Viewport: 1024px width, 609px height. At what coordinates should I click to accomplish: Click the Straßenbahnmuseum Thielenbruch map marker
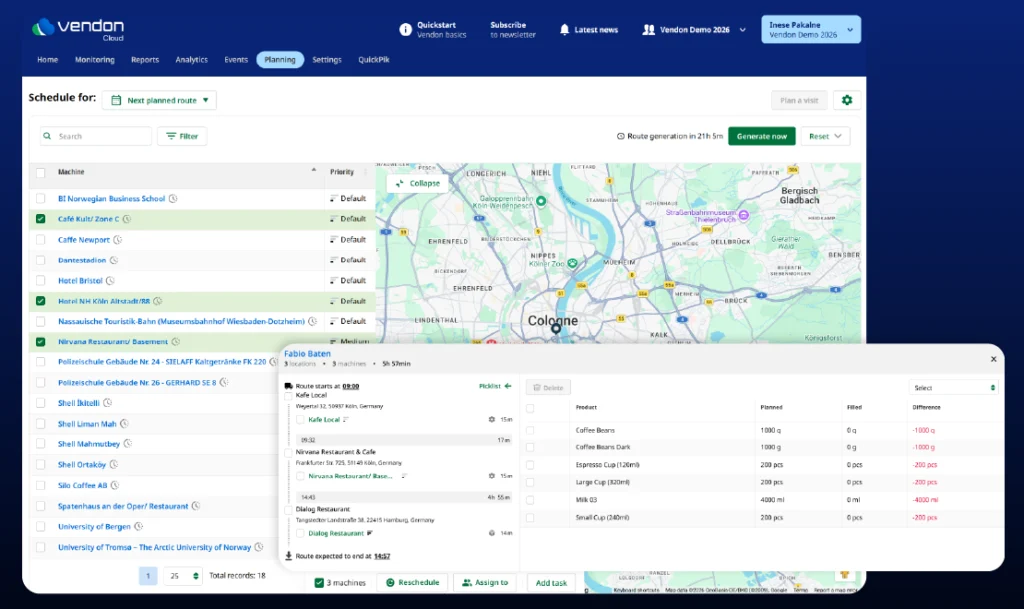(x=743, y=215)
